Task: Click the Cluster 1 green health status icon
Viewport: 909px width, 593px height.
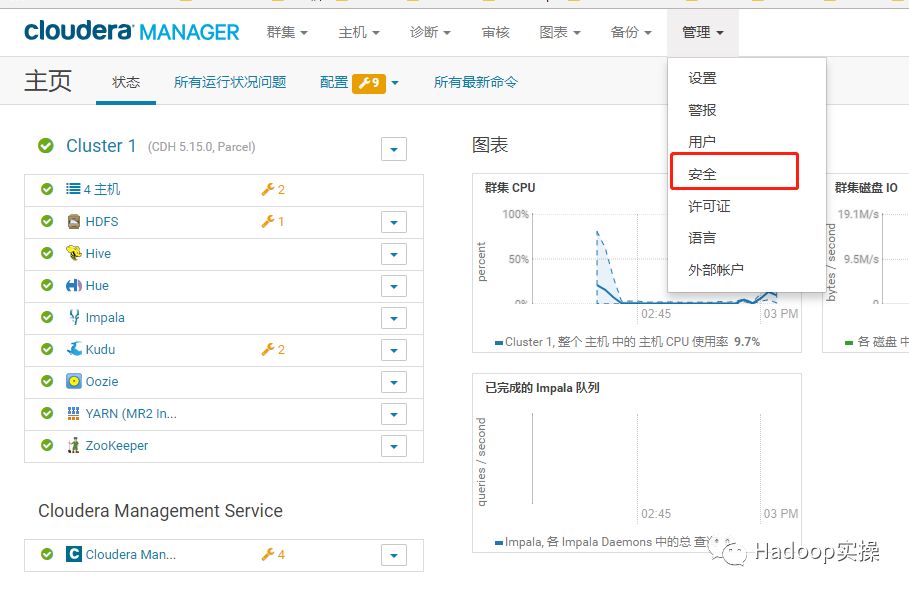Action: 46,145
